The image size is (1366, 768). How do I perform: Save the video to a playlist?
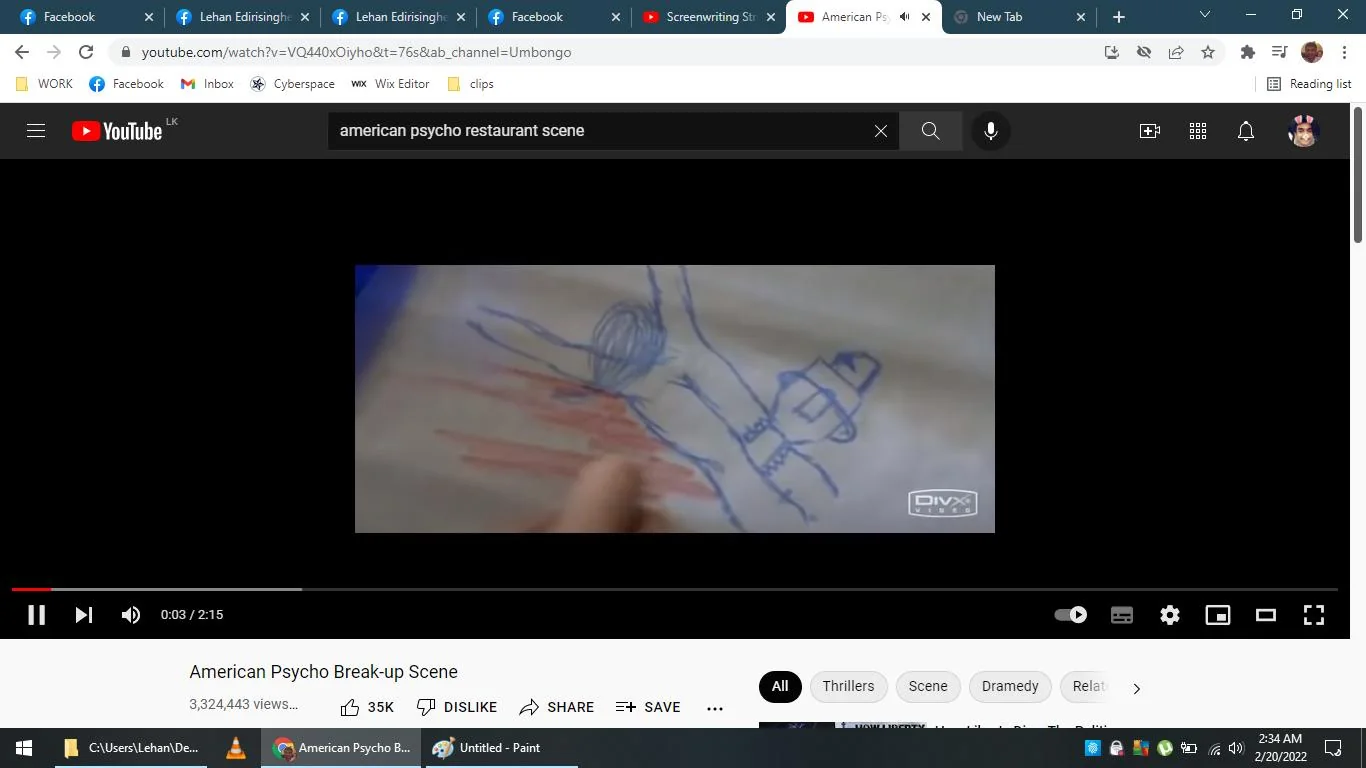tap(647, 707)
